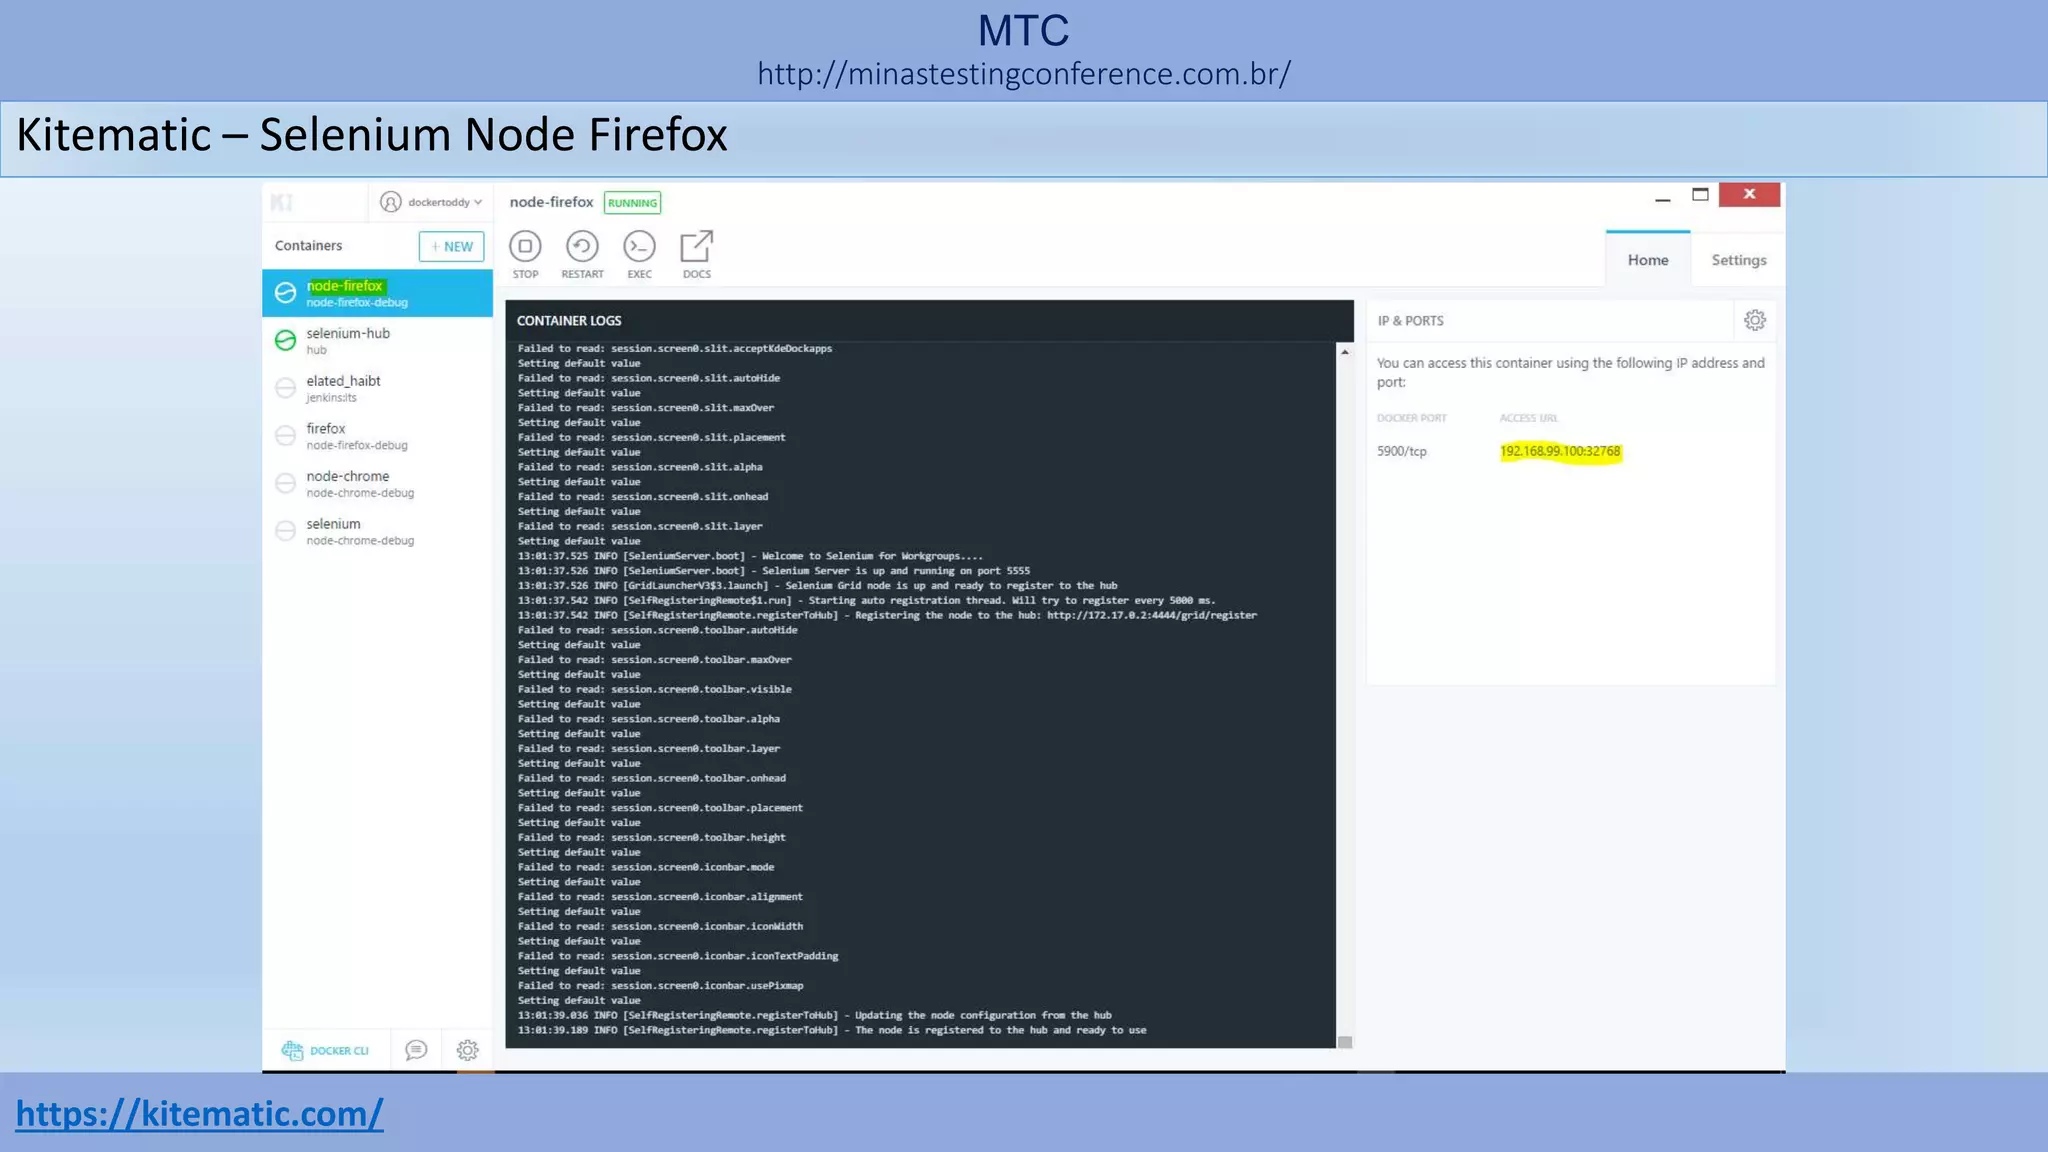
Task: Click the Kitematic logo icon
Action: coord(282,202)
